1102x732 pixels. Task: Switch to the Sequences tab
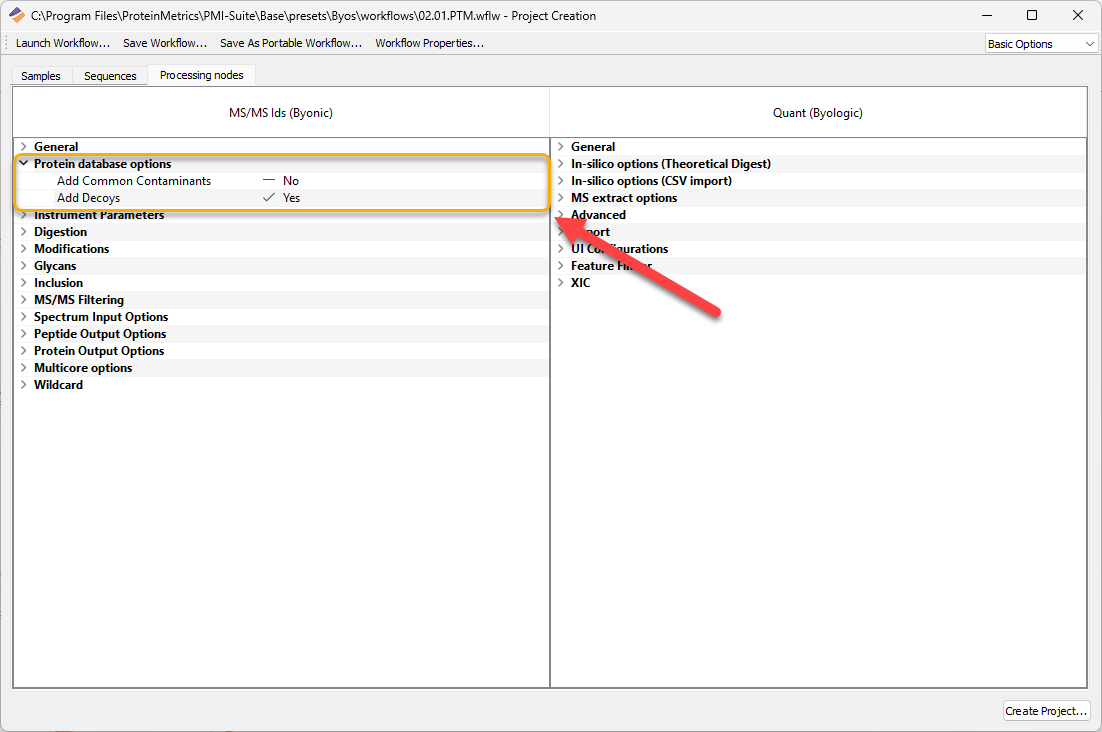click(110, 76)
